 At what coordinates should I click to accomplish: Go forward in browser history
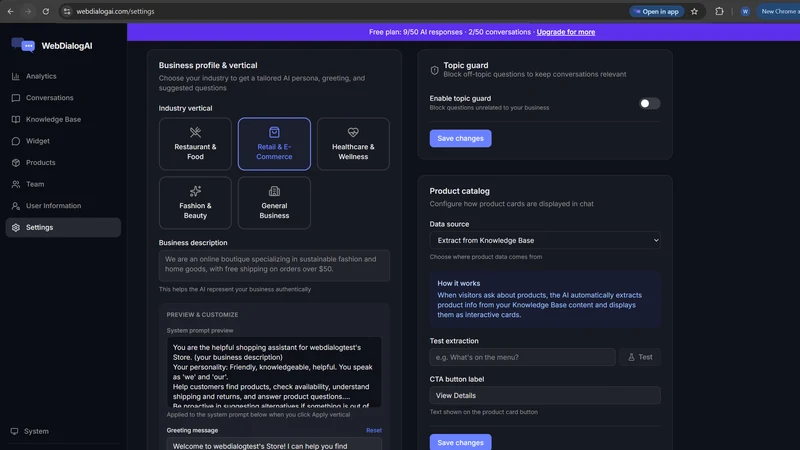(x=28, y=11)
